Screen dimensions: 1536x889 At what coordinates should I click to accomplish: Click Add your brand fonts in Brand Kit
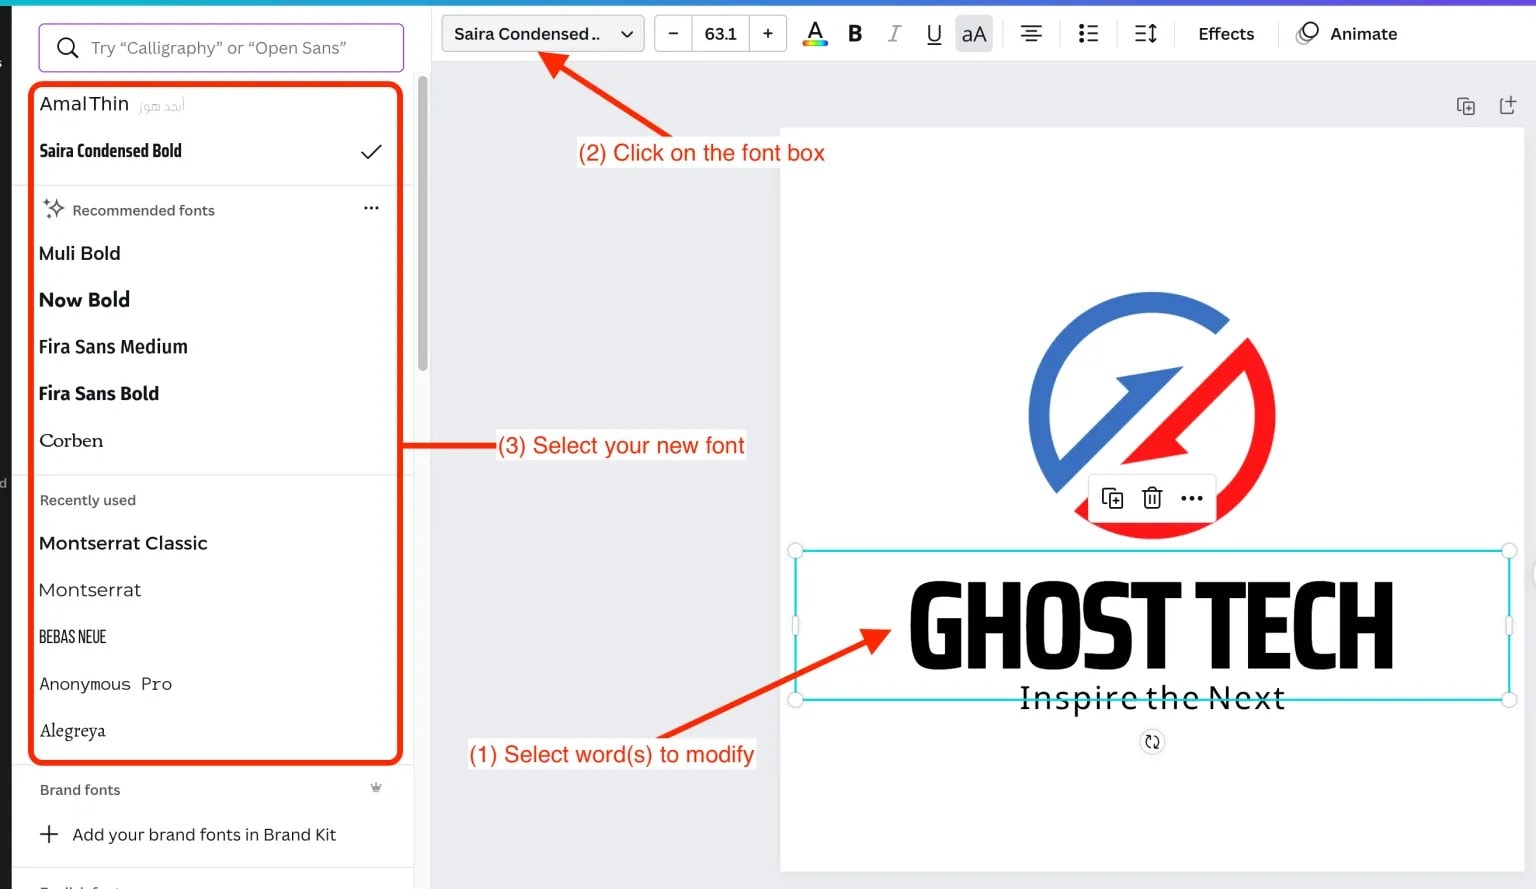pyautogui.click(x=188, y=835)
